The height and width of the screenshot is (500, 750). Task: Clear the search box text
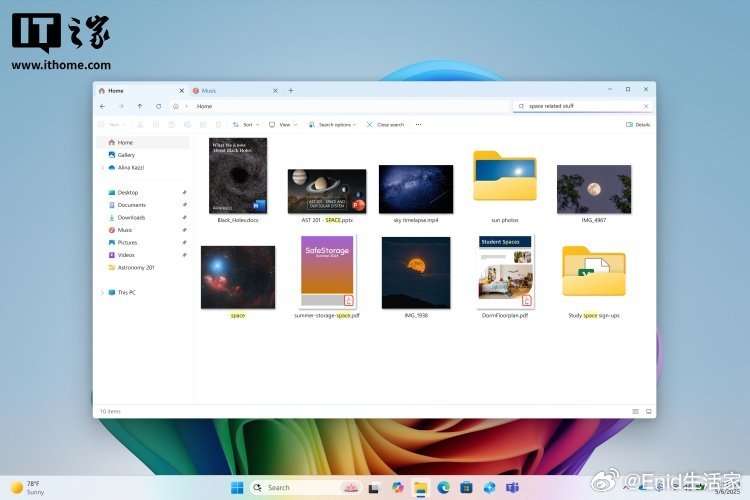(646, 106)
